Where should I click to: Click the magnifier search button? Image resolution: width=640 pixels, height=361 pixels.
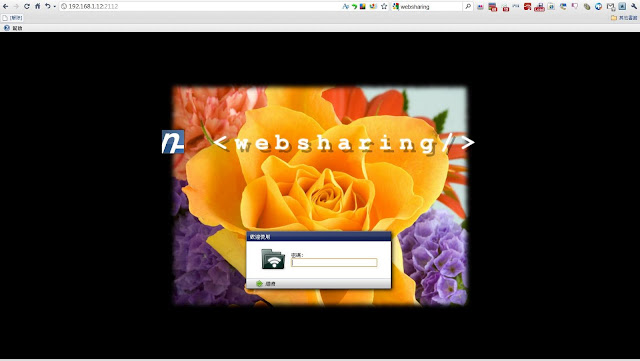(468, 7)
